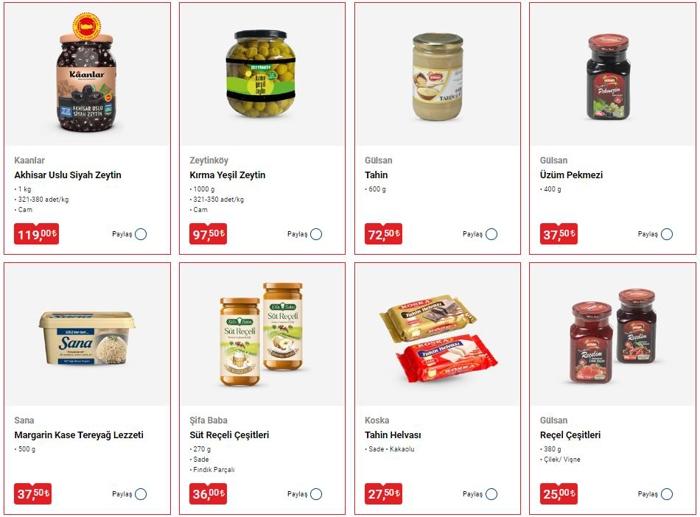Open the Kaanlar black olive jar image
The height and width of the screenshot is (517, 700).
pyautogui.click(x=87, y=72)
